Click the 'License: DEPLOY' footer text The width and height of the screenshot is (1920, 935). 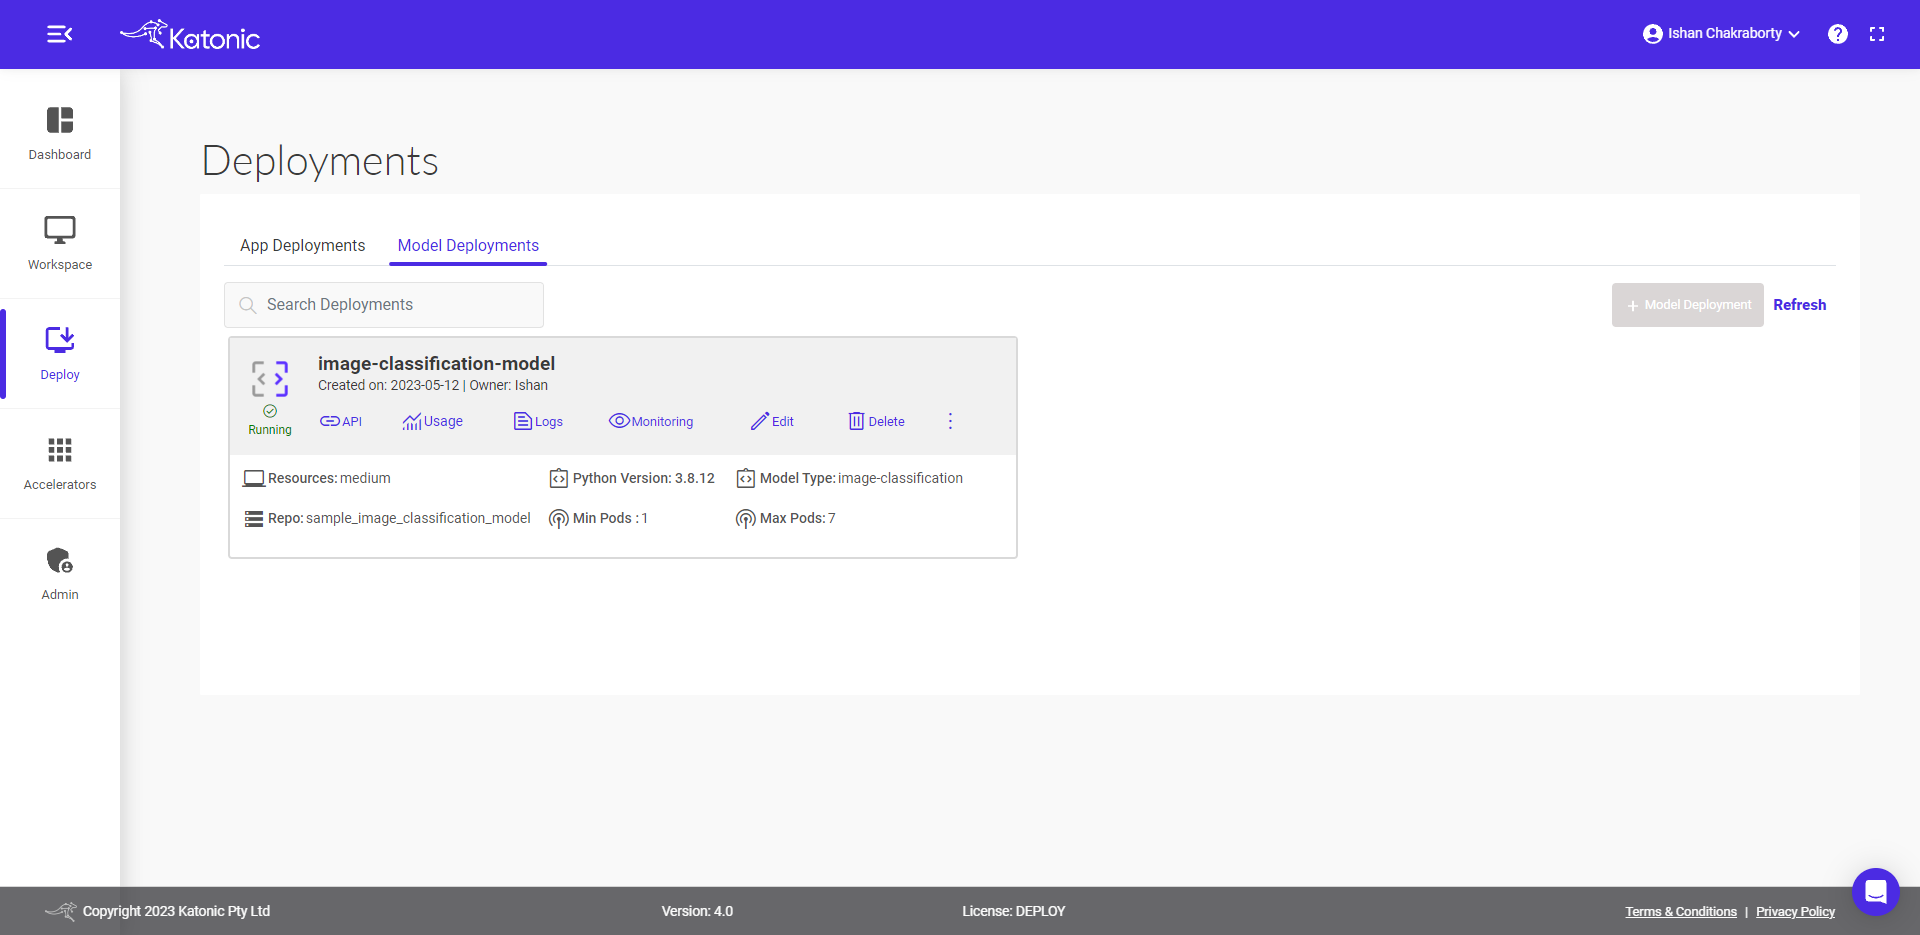point(1014,911)
